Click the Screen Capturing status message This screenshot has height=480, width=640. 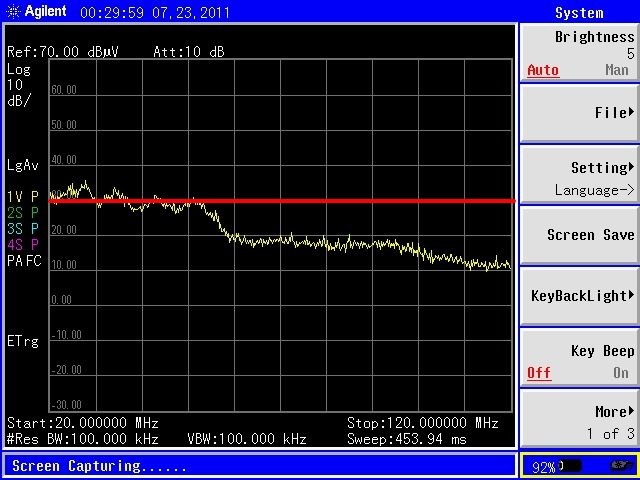click(x=99, y=466)
